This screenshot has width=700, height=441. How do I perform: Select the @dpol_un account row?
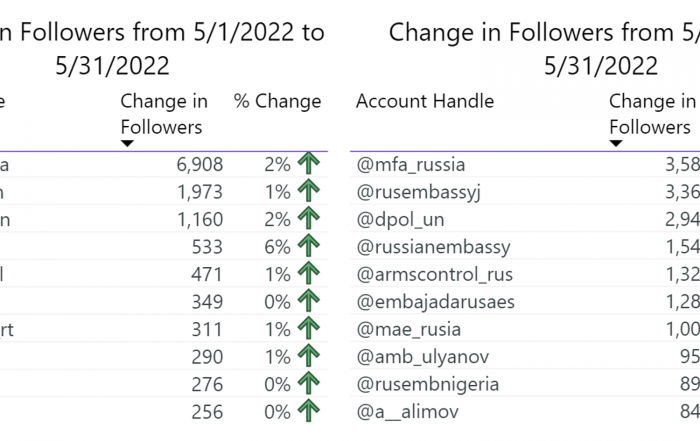point(525,220)
